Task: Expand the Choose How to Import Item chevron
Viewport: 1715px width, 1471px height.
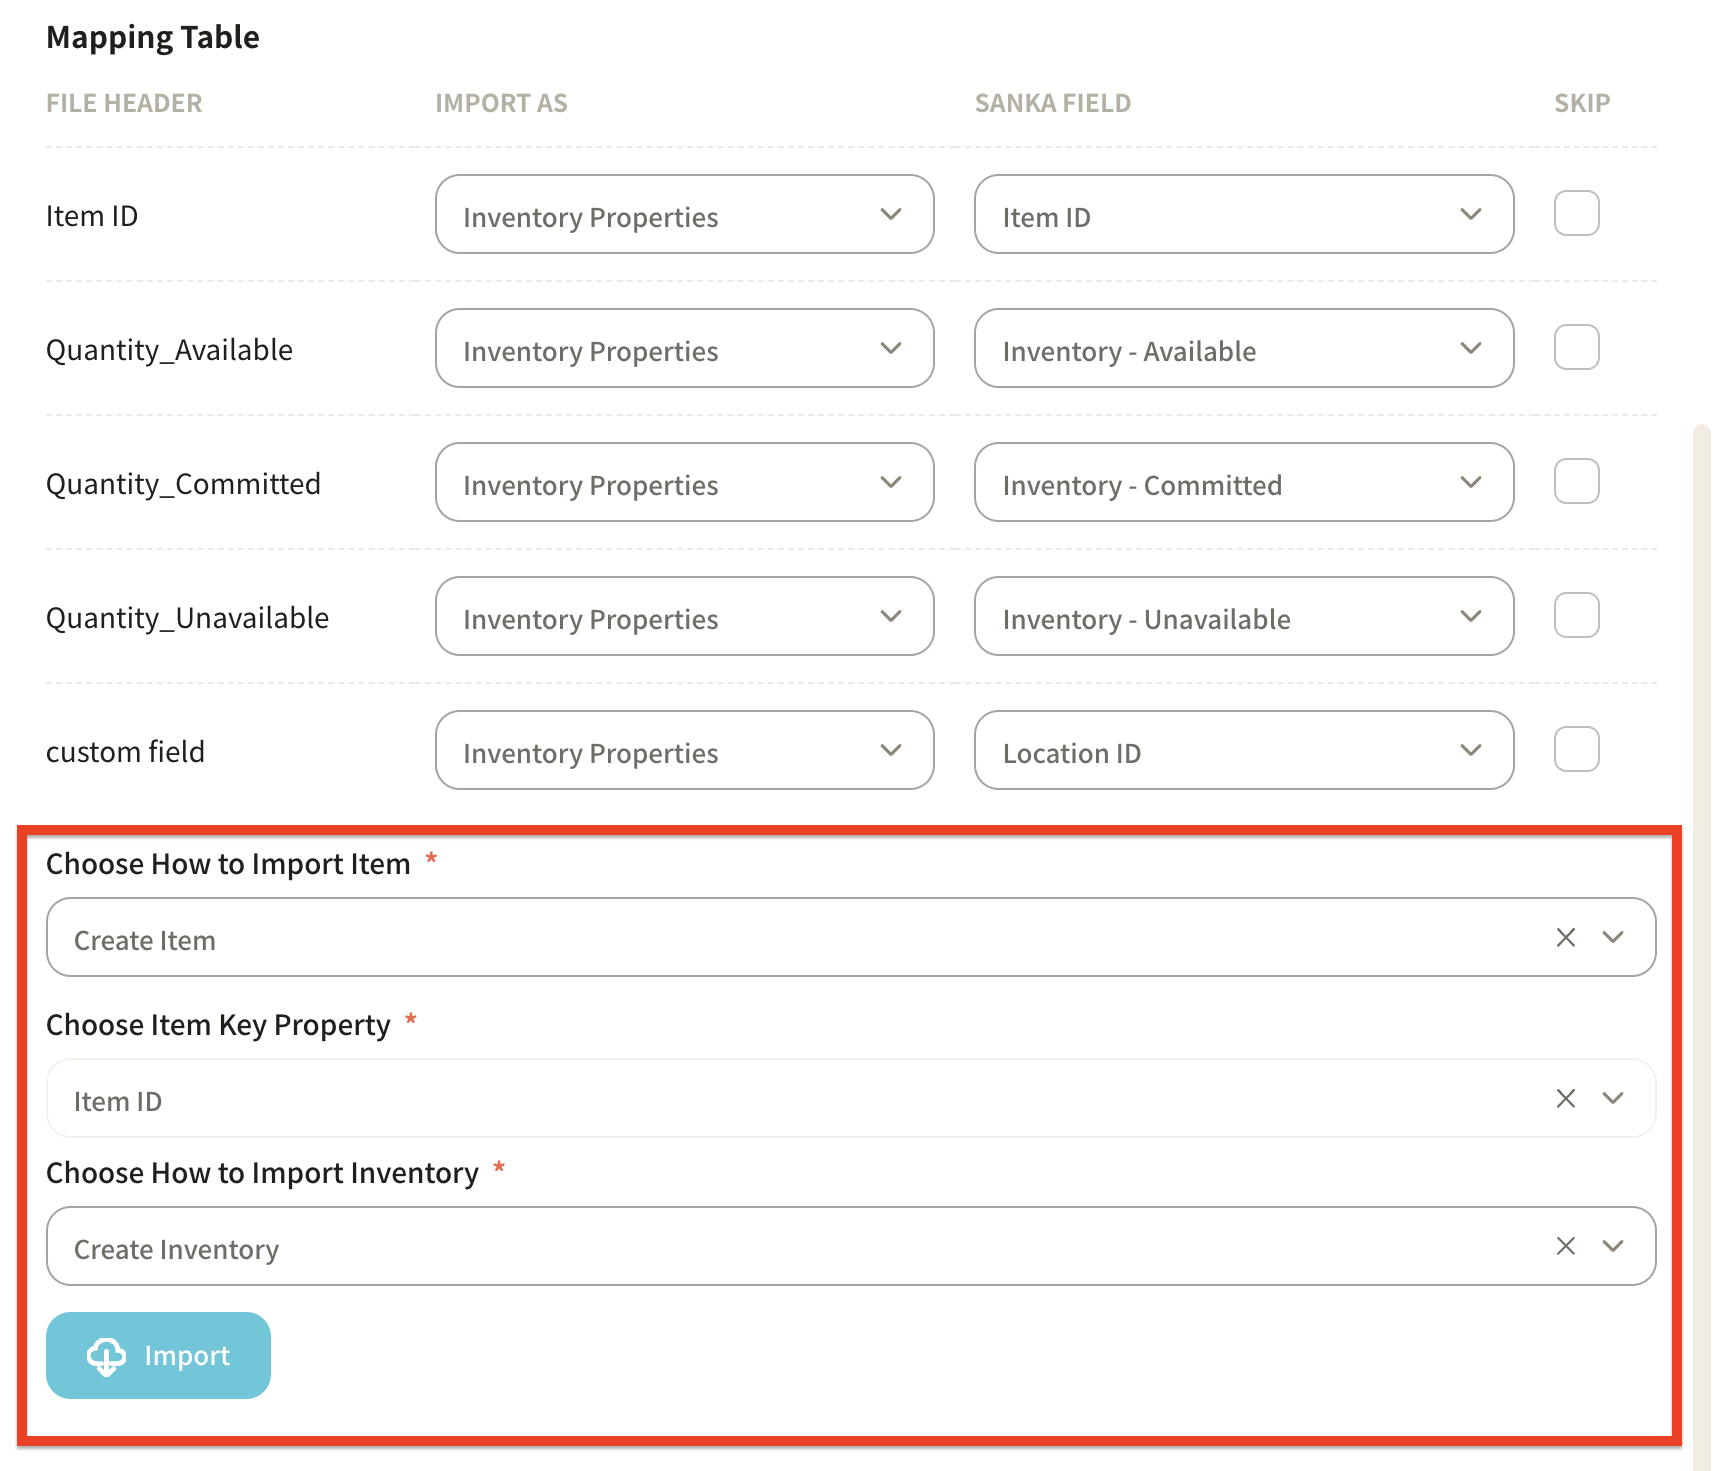Action: point(1612,937)
